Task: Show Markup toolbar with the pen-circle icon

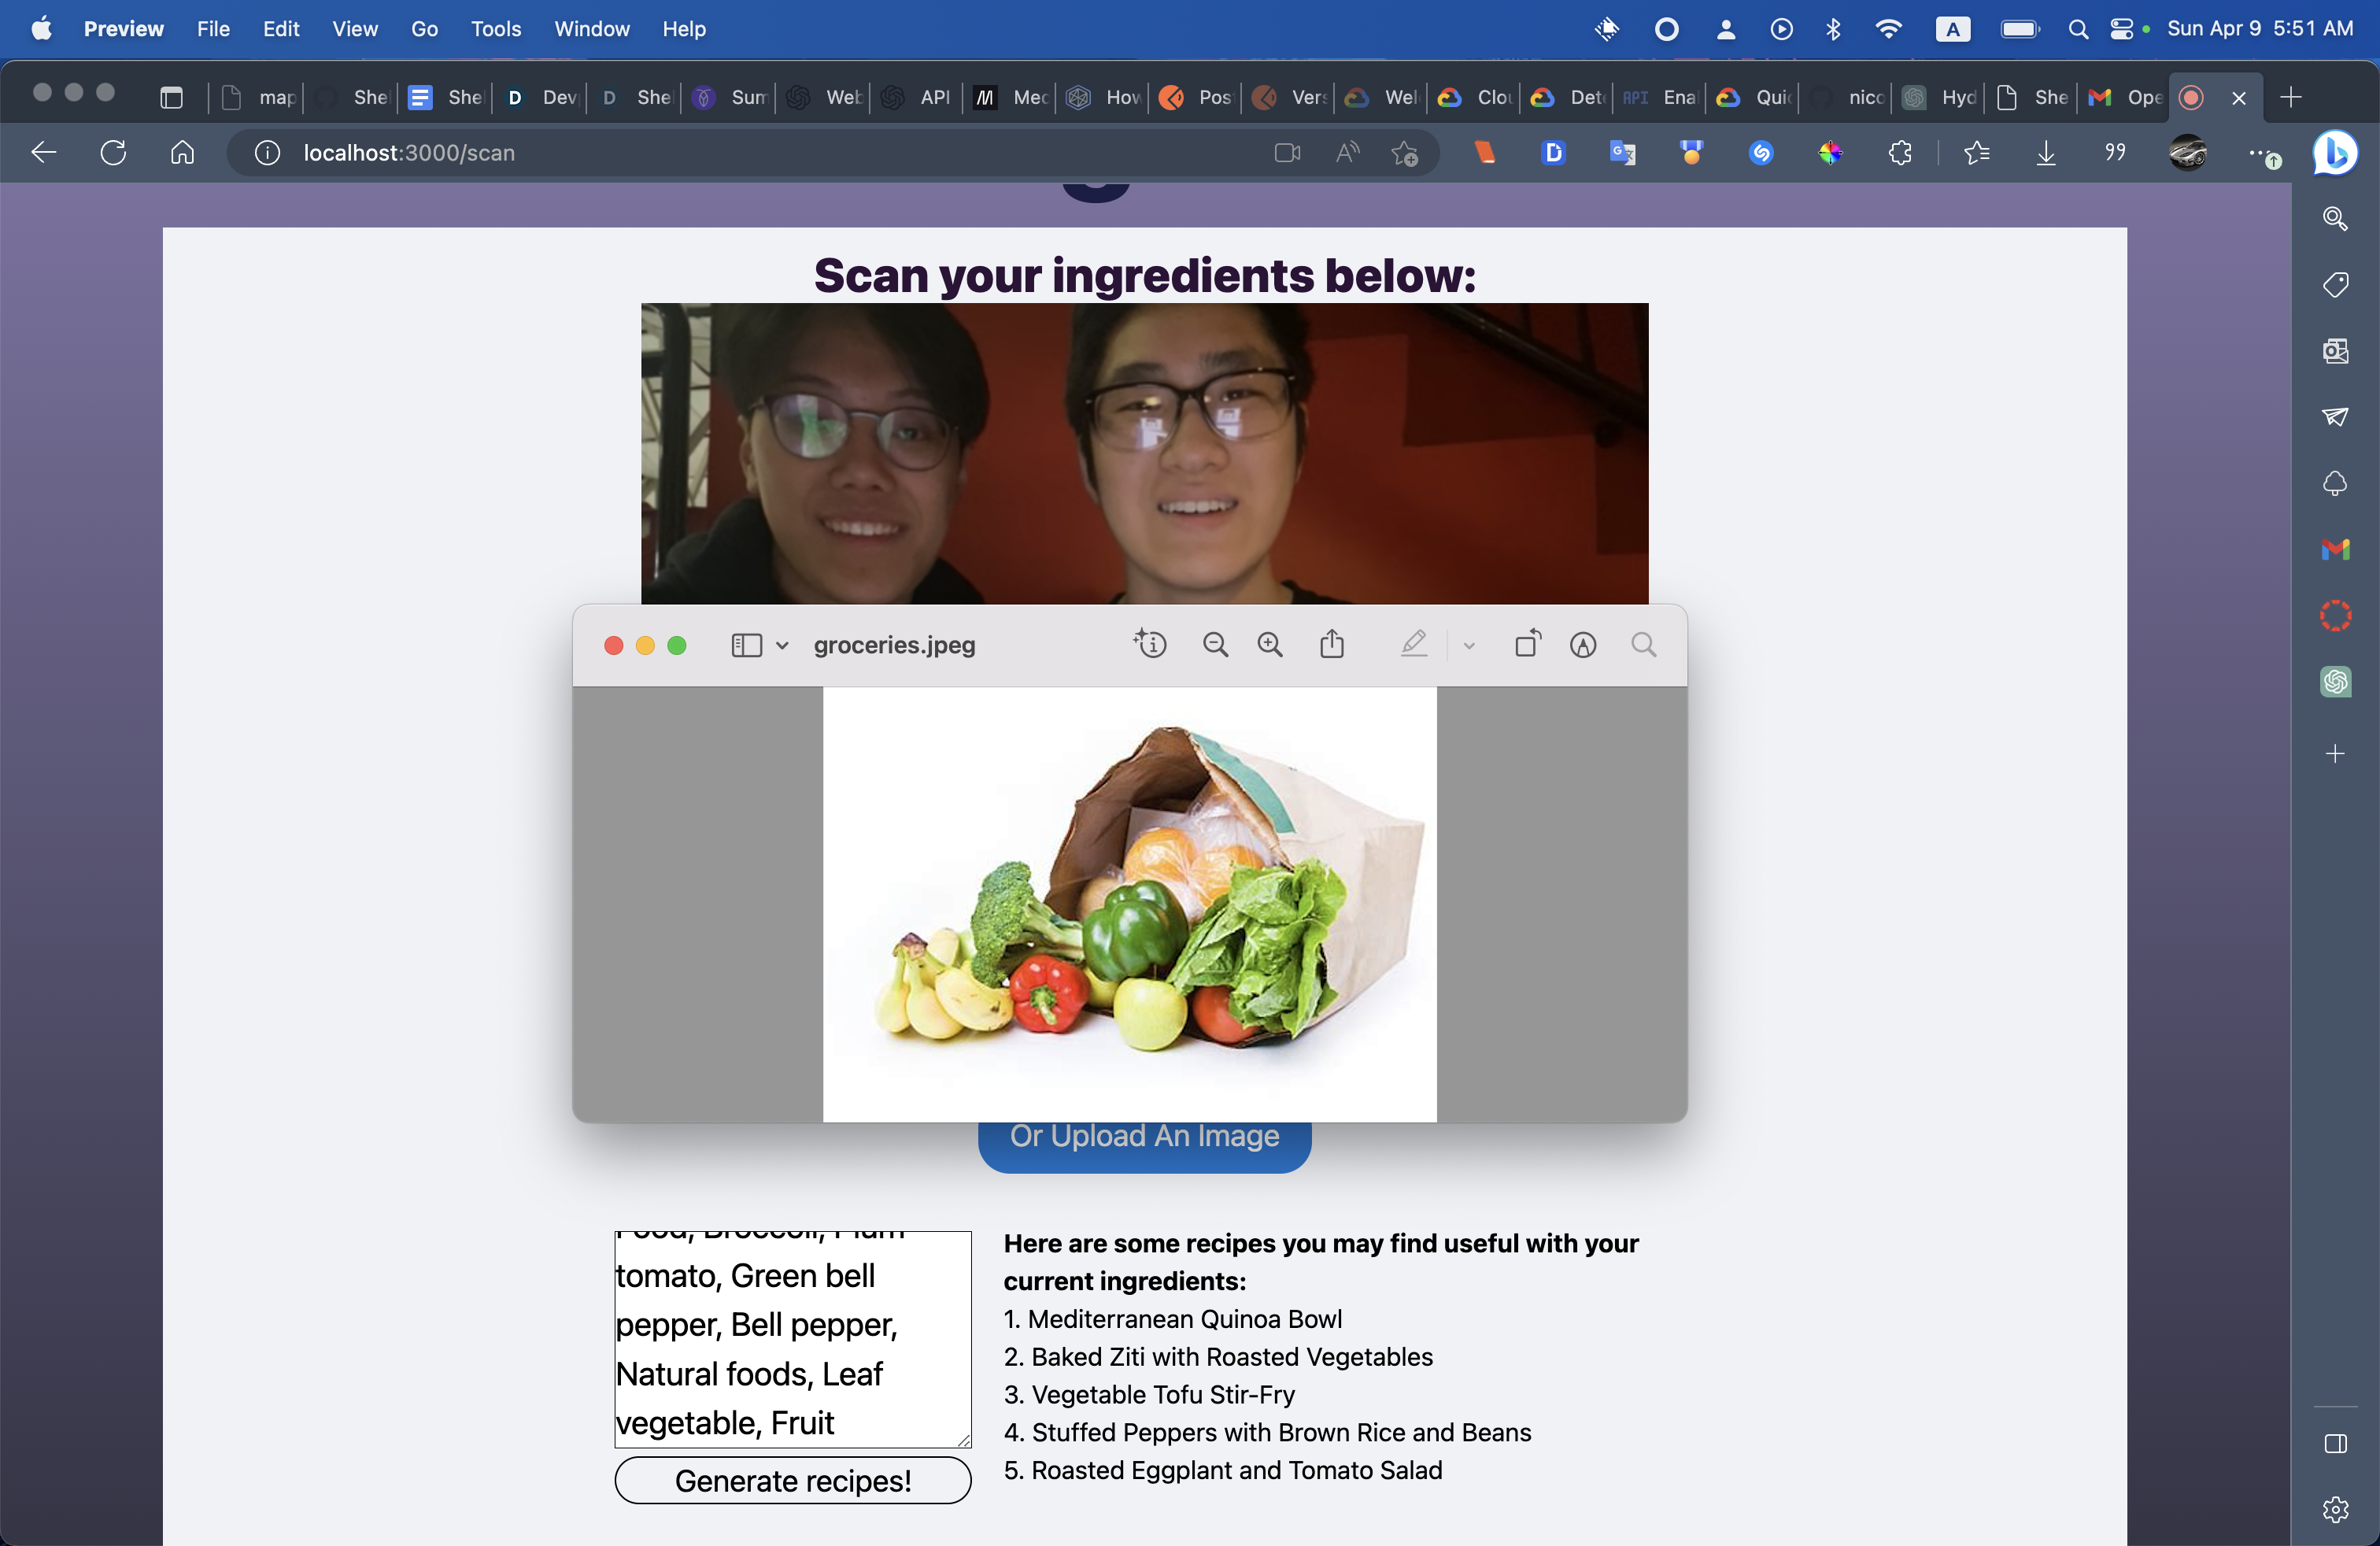Action: click(x=1583, y=645)
